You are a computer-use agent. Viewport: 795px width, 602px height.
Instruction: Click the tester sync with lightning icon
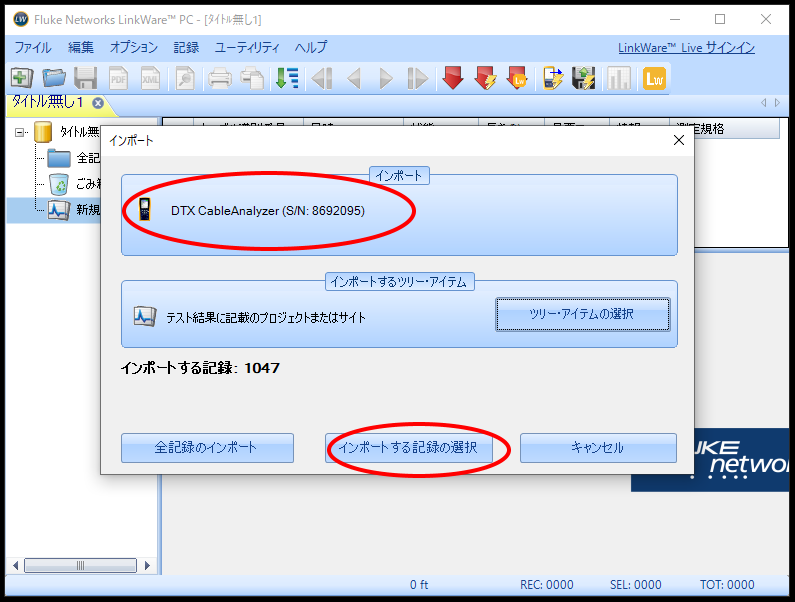[553, 78]
